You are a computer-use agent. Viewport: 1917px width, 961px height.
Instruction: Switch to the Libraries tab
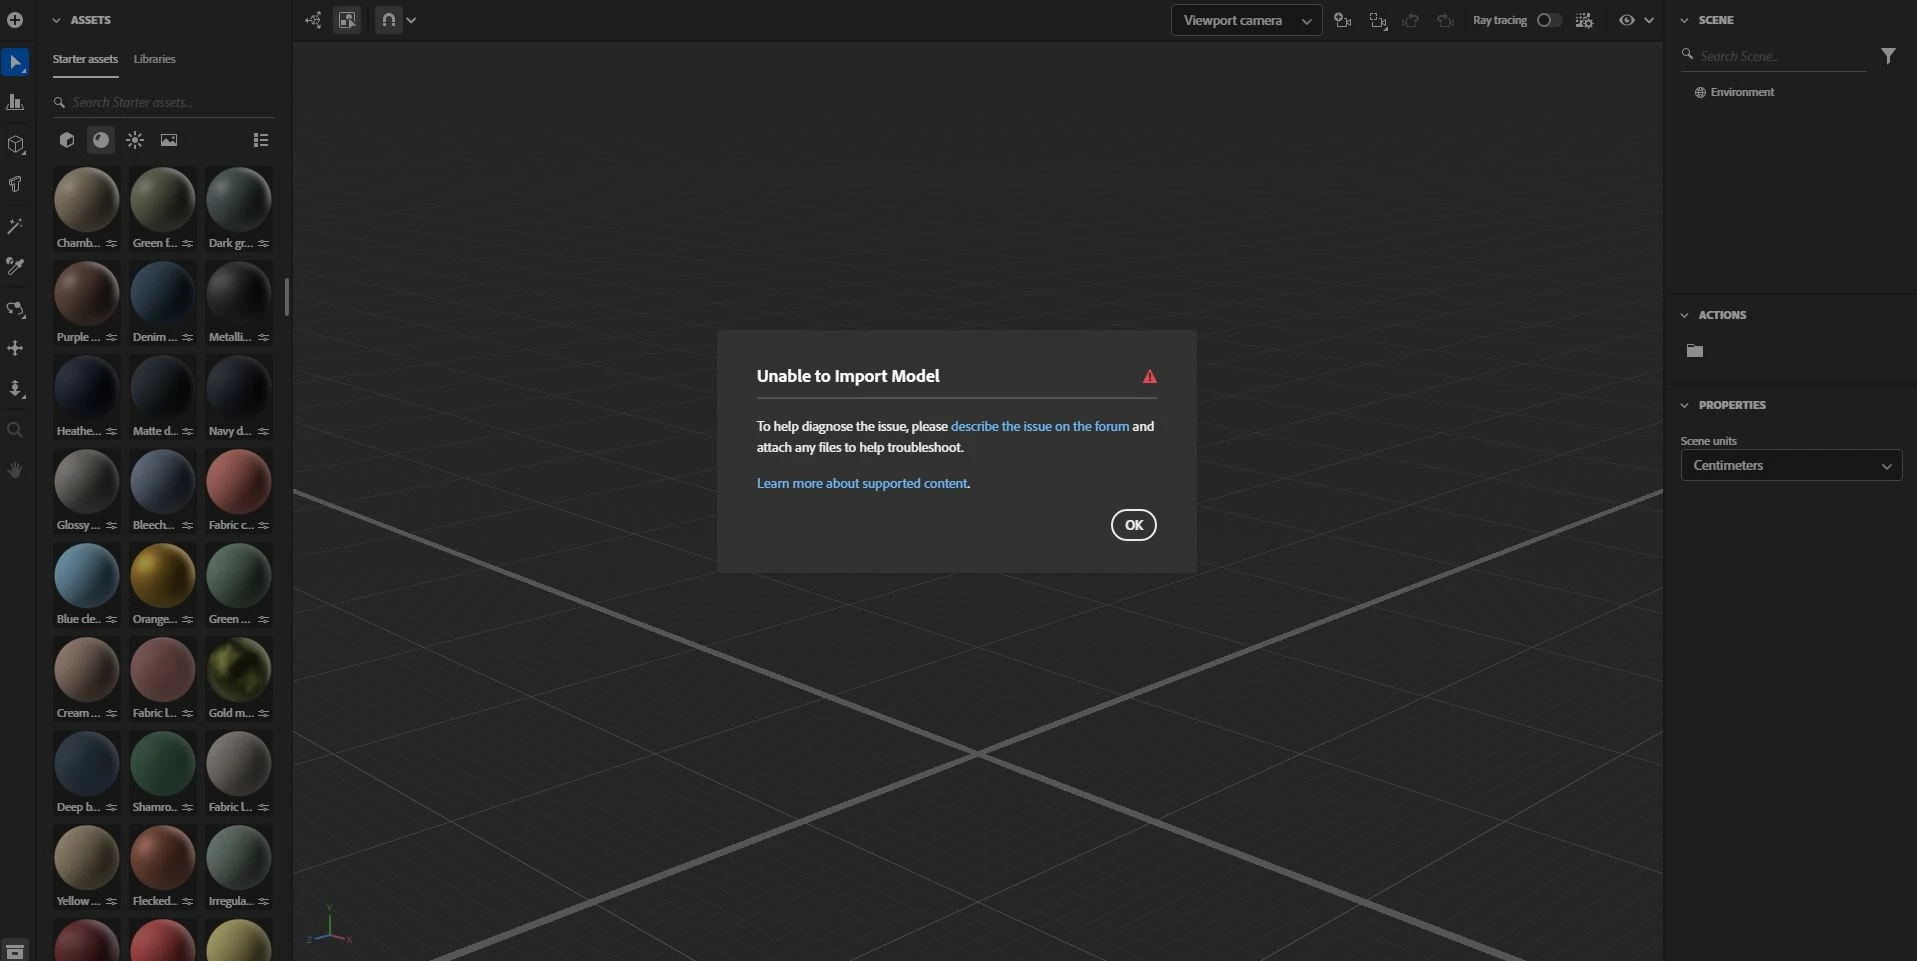(154, 59)
